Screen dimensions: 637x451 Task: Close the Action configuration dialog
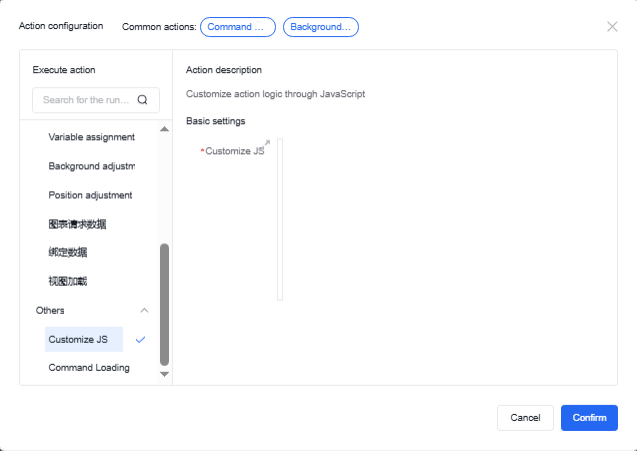612,26
